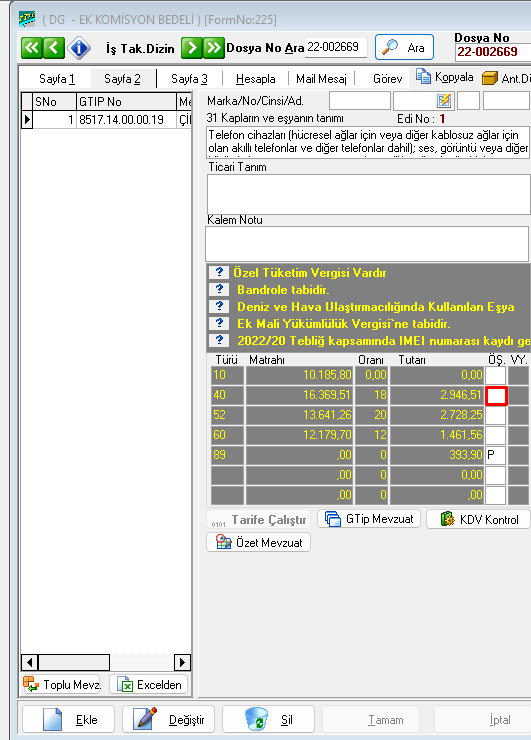Image resolution: width=531 pixels, height=740 pixels.
Task: Switch to Sayfa 3 tab
Action: (189, 79)
